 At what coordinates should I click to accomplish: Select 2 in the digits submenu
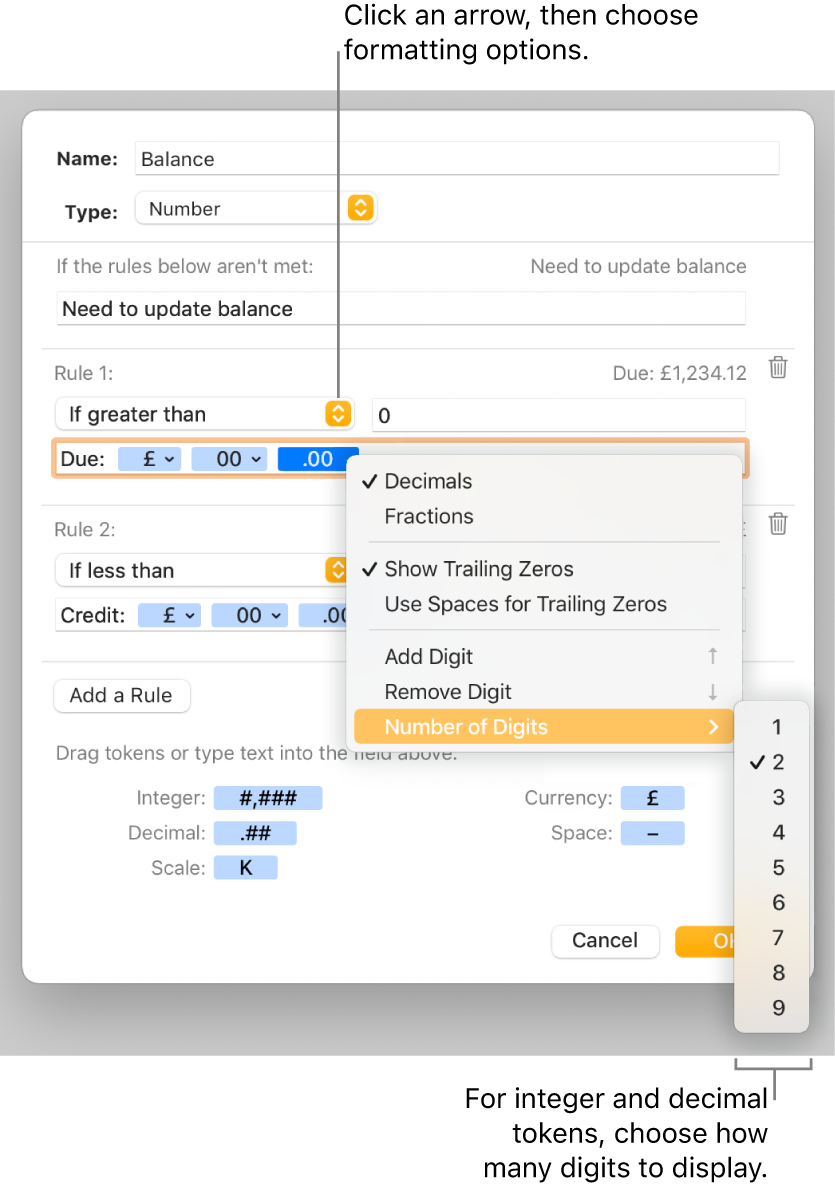[x=778, y=762]
